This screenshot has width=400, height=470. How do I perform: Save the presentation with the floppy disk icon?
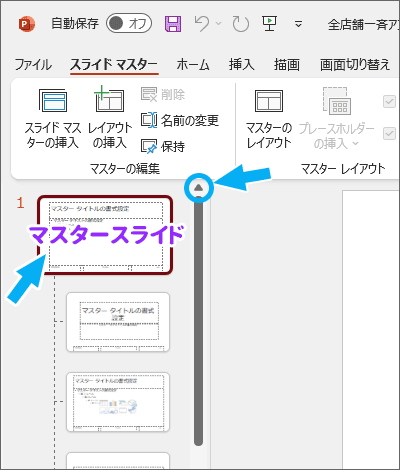point(173,24)
